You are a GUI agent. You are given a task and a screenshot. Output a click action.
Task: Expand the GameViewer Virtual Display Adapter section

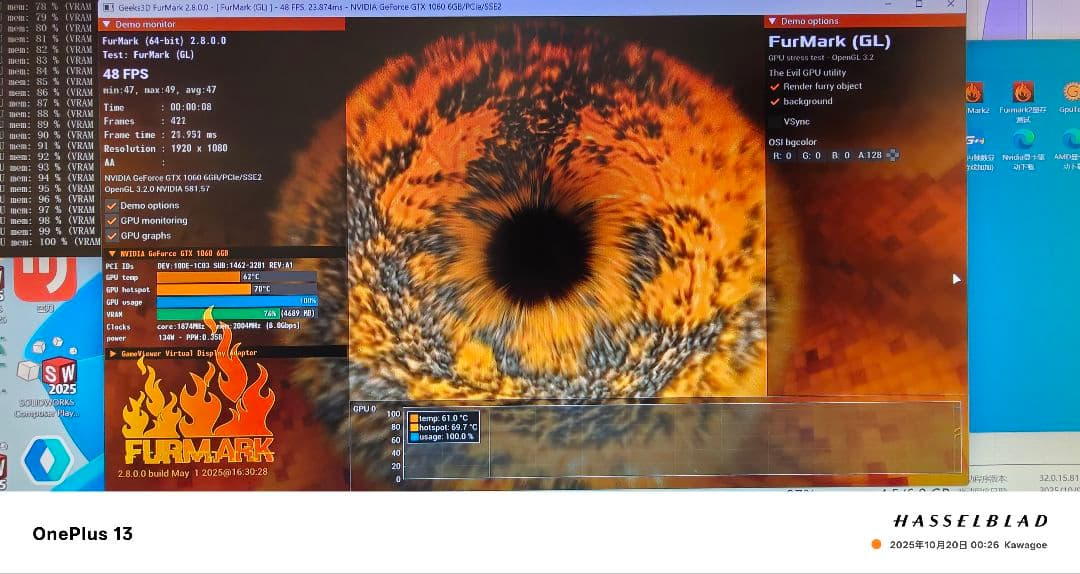click(112, 353)
